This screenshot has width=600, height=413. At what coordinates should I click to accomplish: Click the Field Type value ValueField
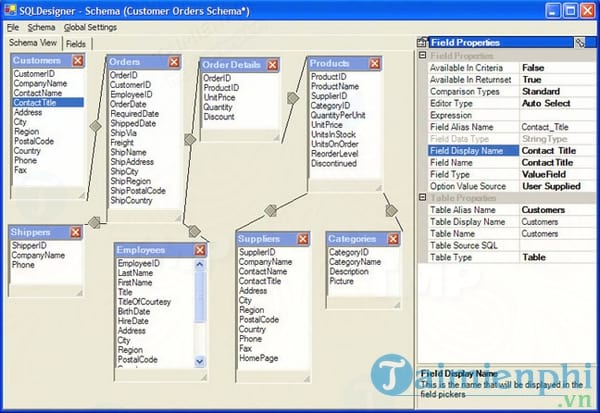tap(557, 175)
